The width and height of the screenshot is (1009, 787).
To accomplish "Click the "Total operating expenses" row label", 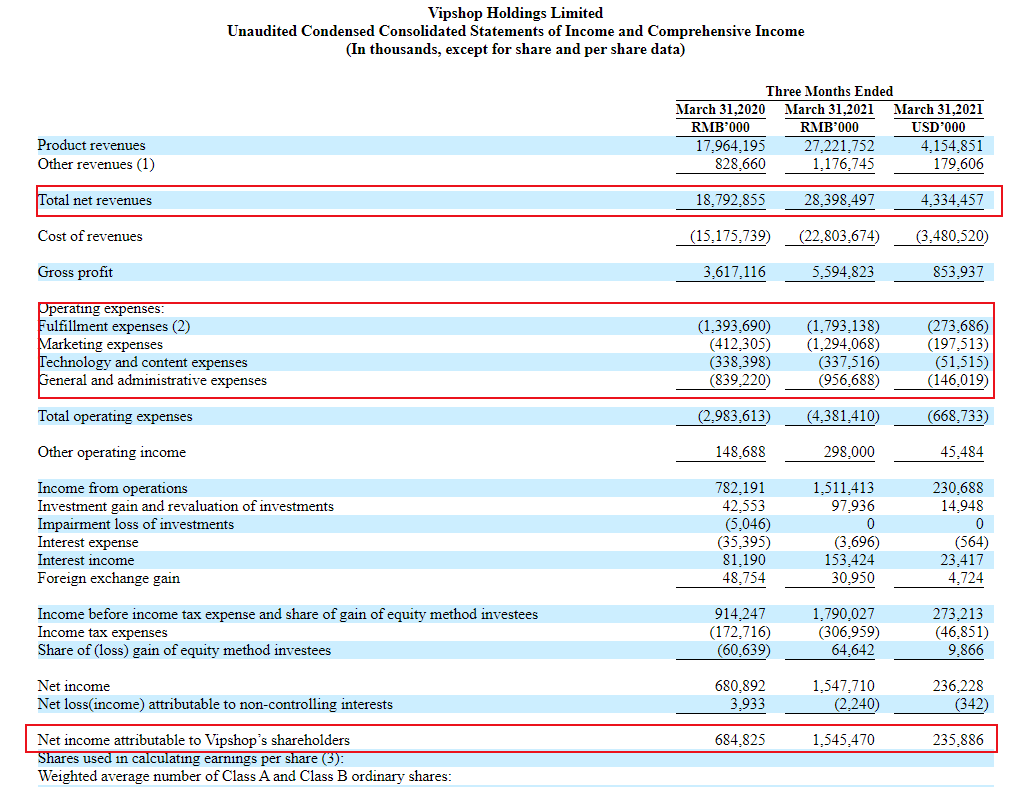I will [115, 416].
